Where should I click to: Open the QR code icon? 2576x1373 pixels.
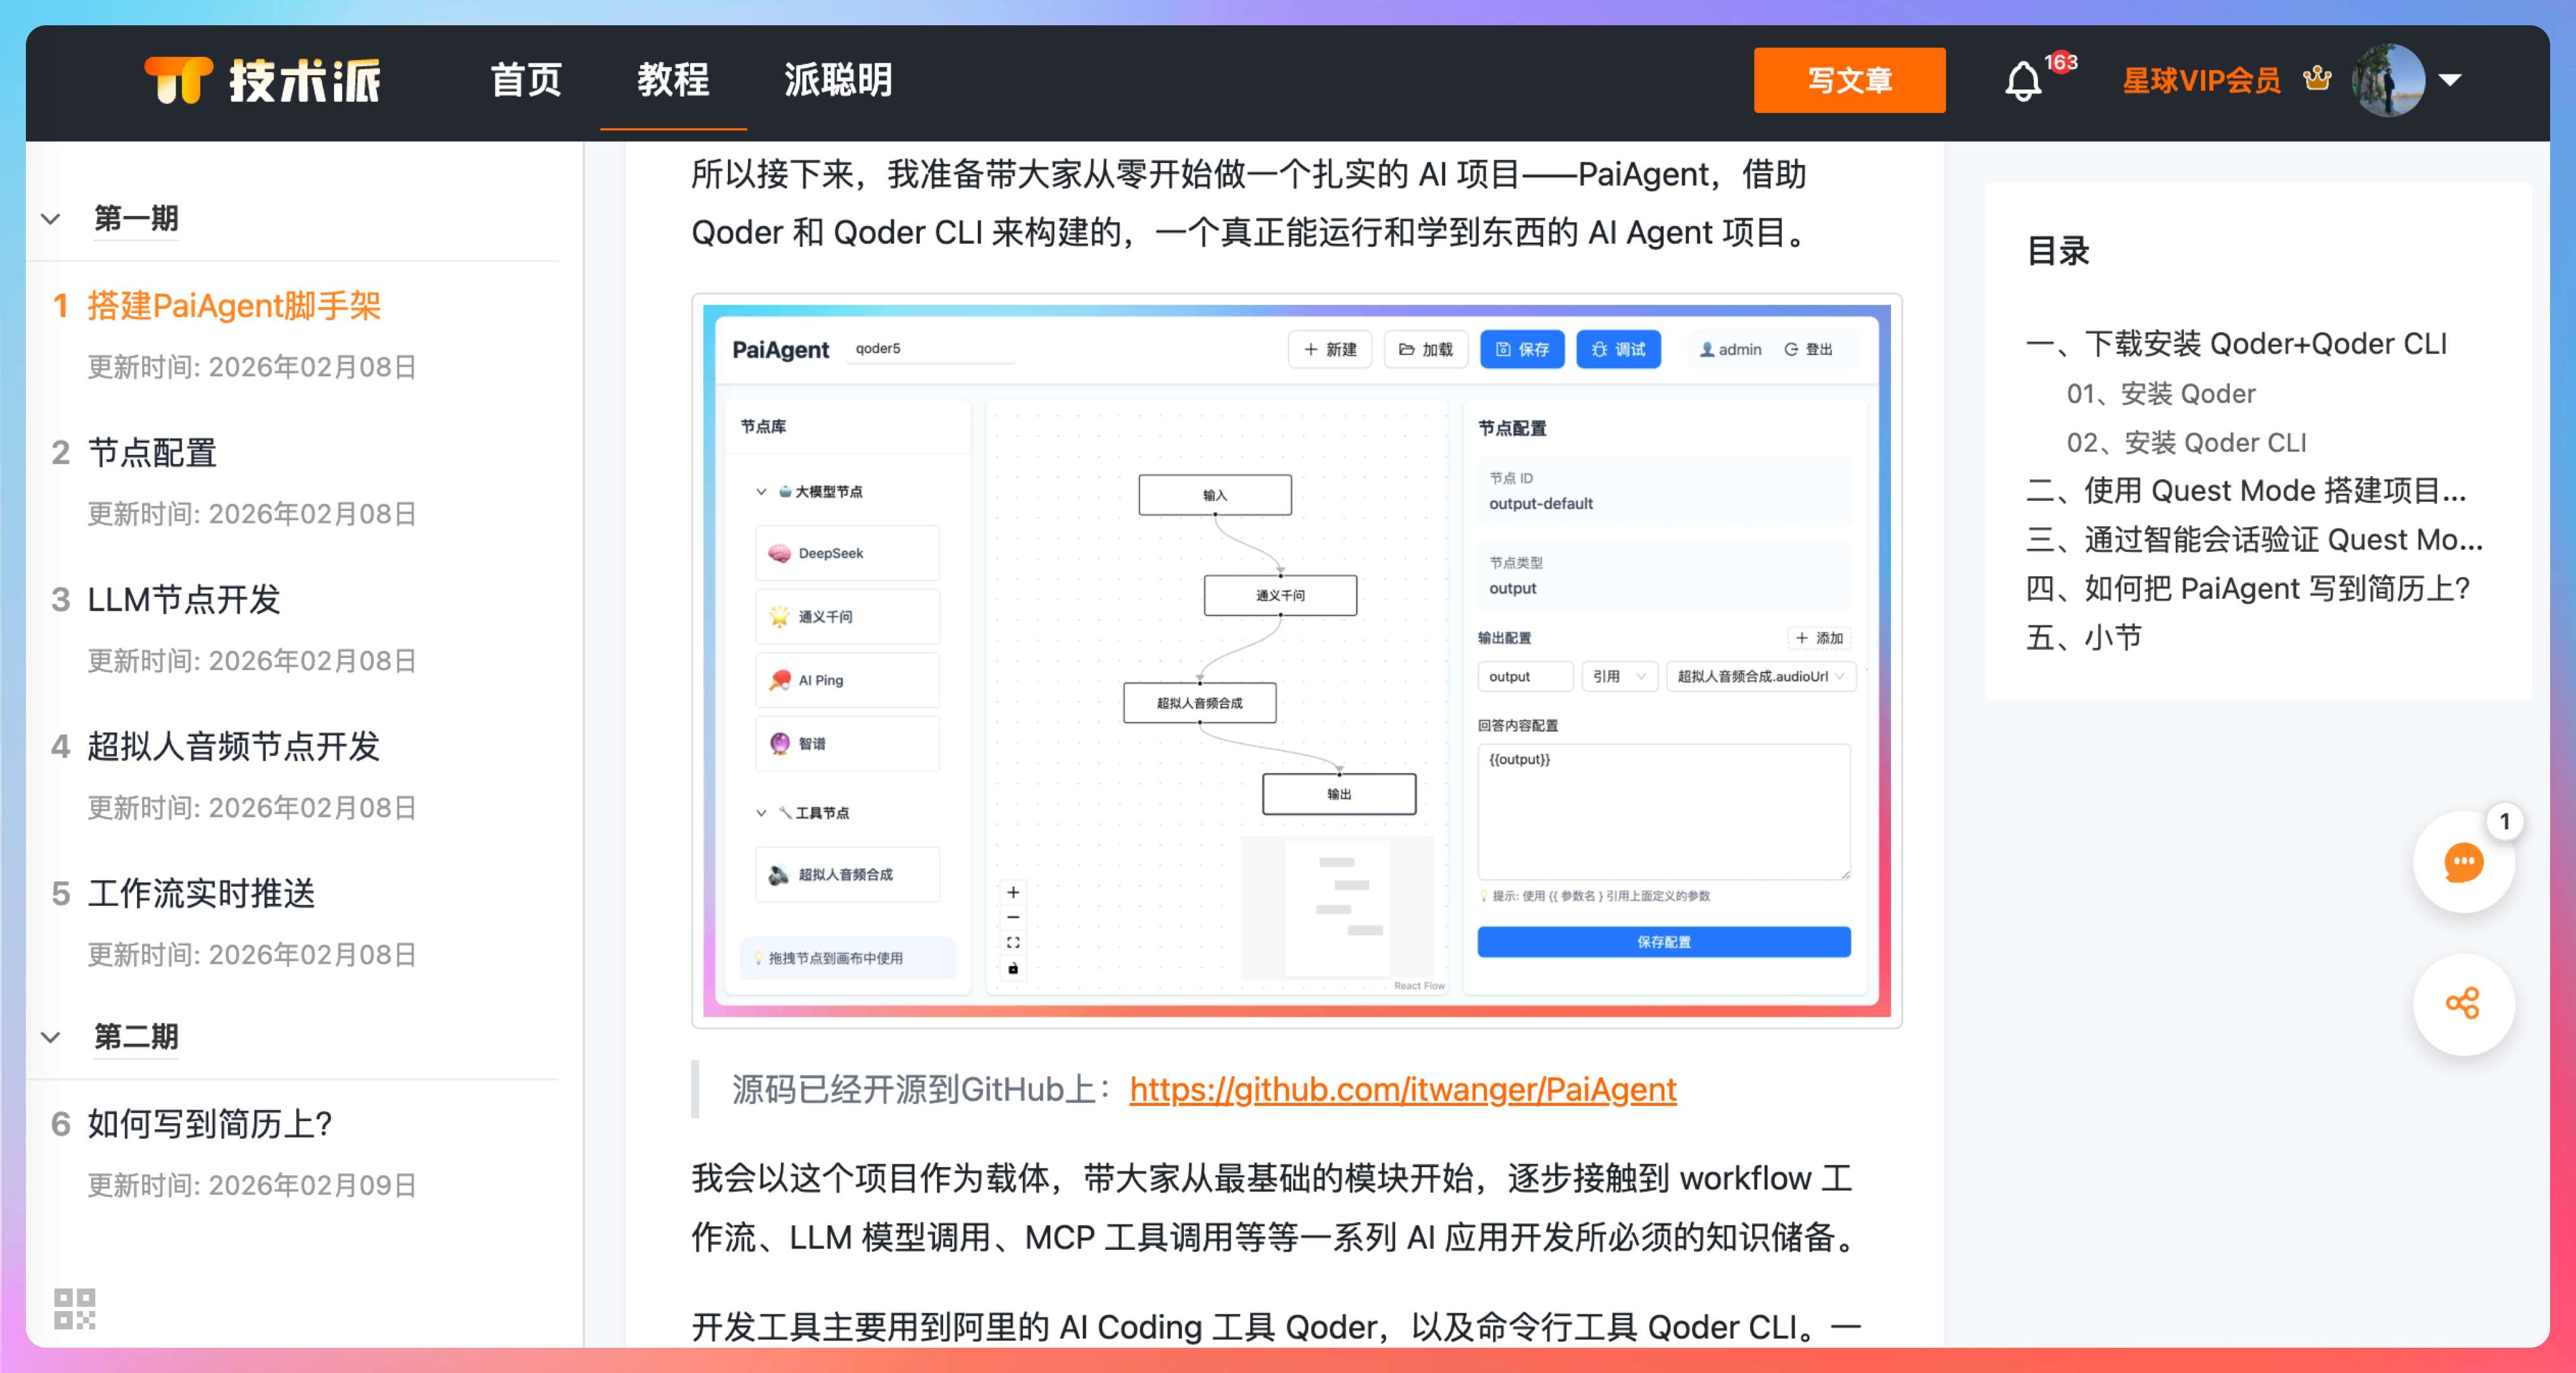click(74, 1308)
